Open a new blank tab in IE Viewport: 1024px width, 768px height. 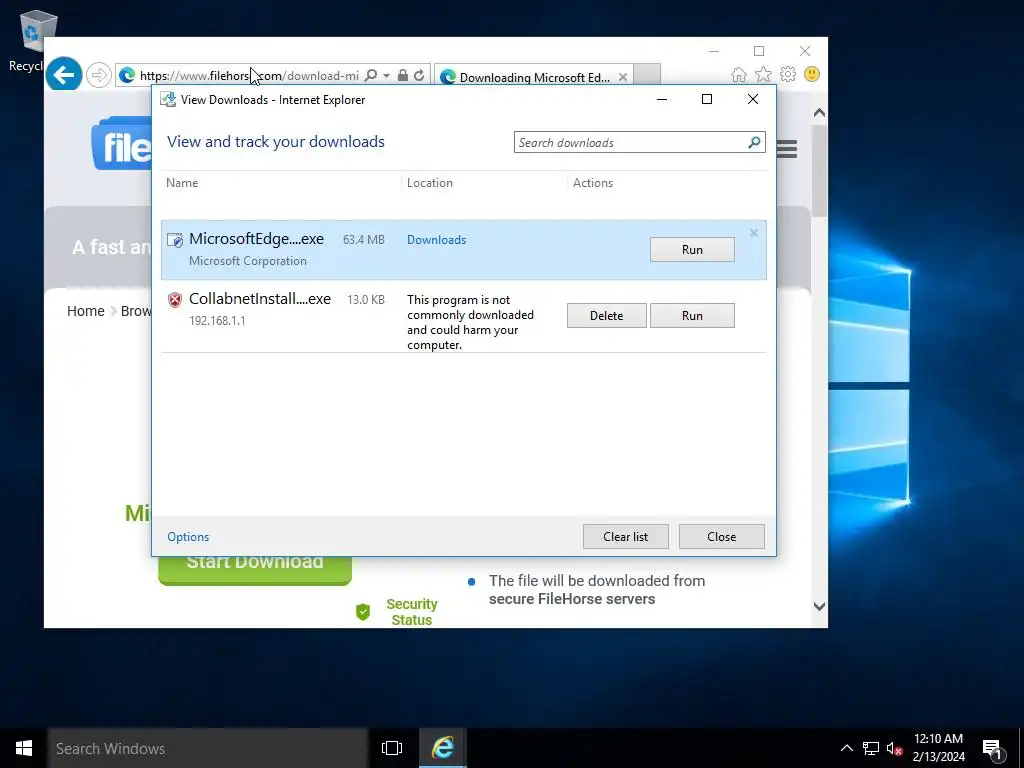pyautogui.click(x=647, y=75)
